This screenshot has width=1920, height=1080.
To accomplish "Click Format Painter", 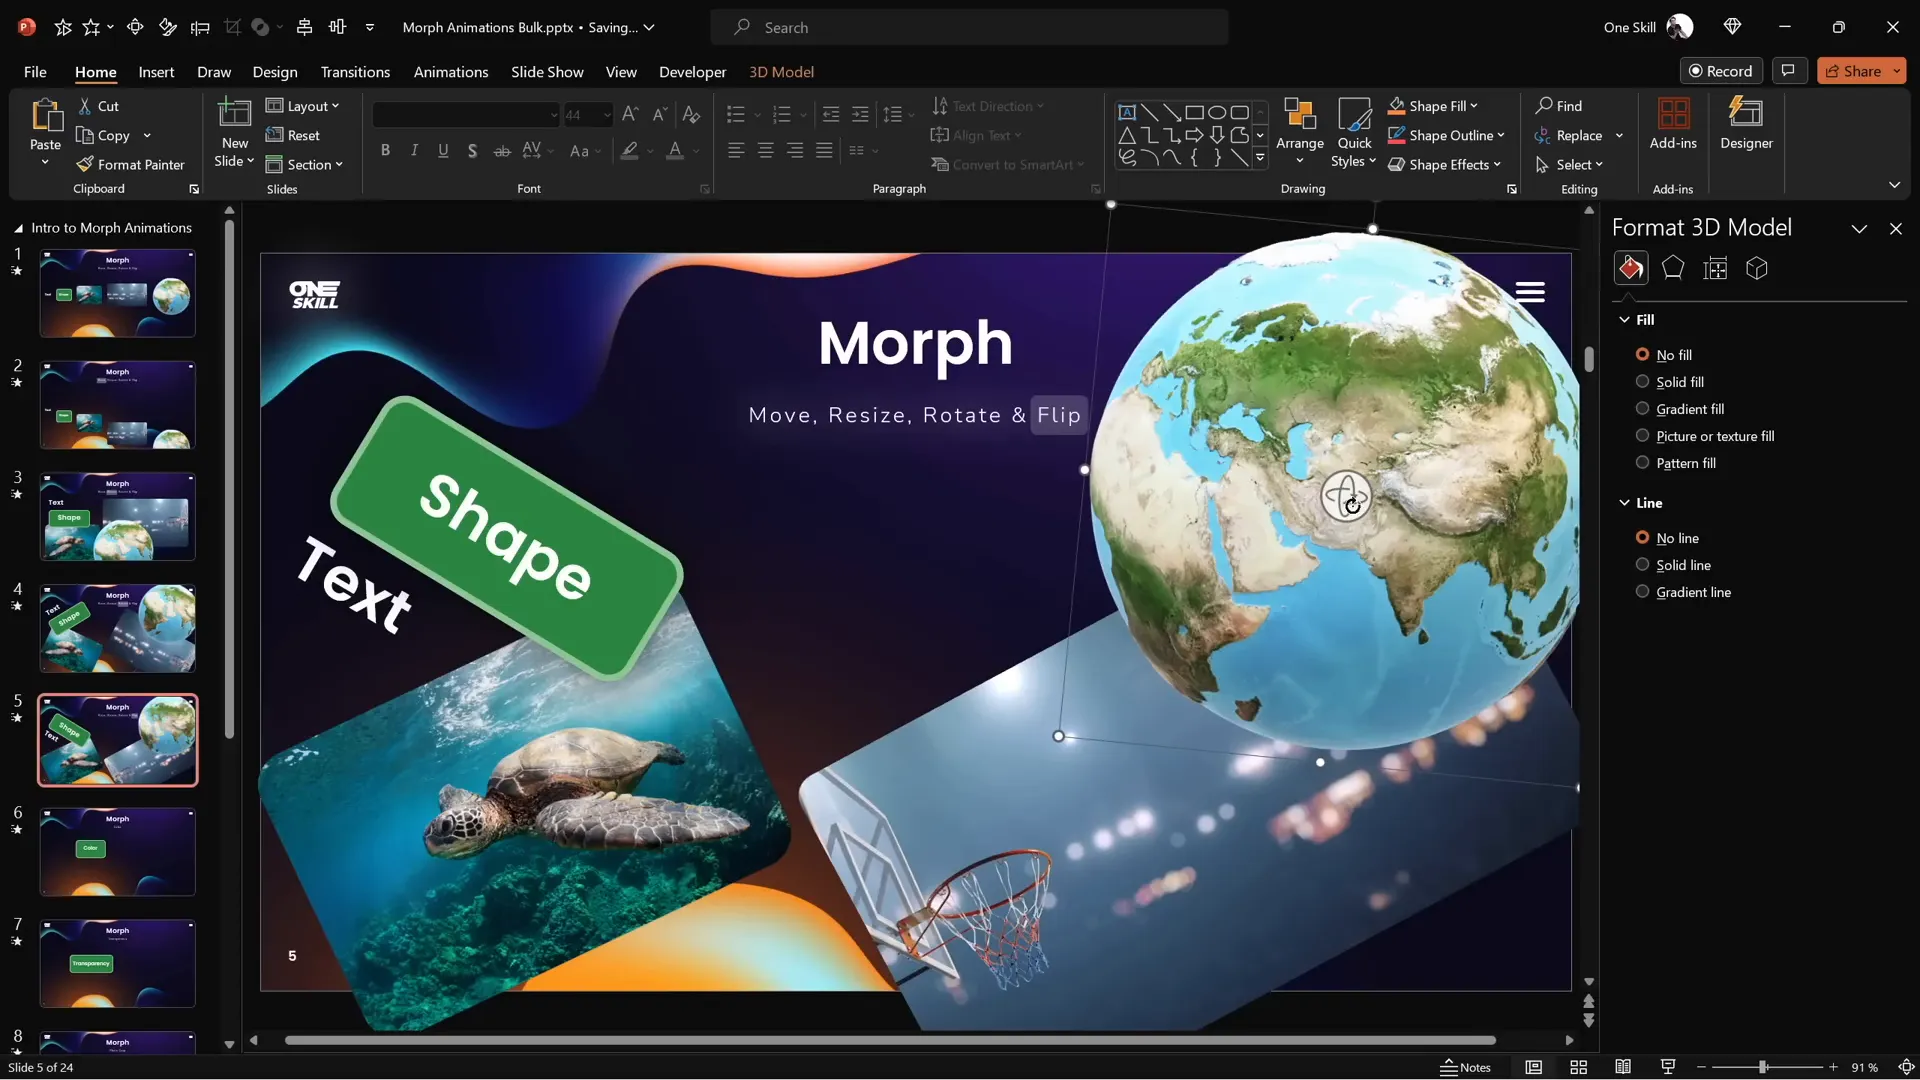I will 130,165.
